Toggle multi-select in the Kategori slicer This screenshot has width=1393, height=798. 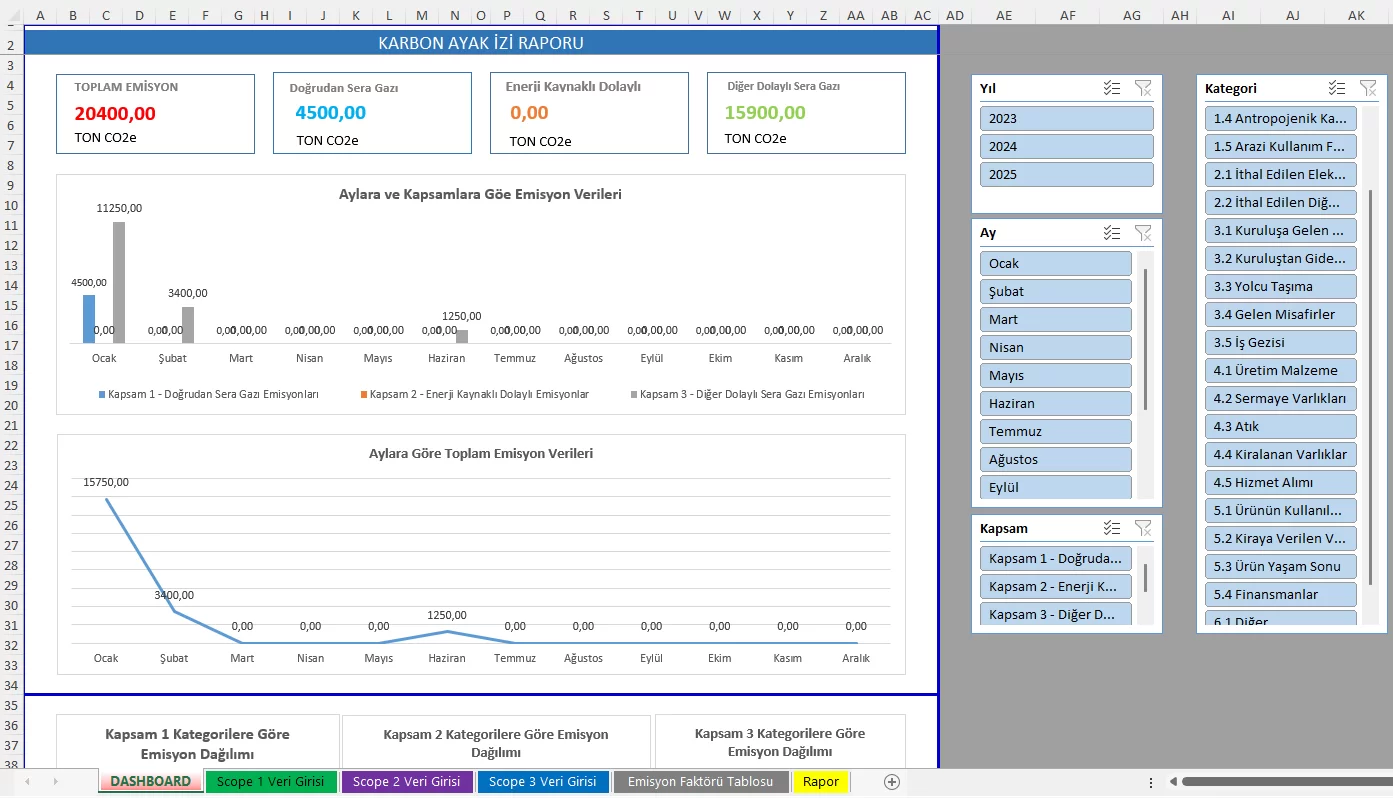(x=1337, y=88)
